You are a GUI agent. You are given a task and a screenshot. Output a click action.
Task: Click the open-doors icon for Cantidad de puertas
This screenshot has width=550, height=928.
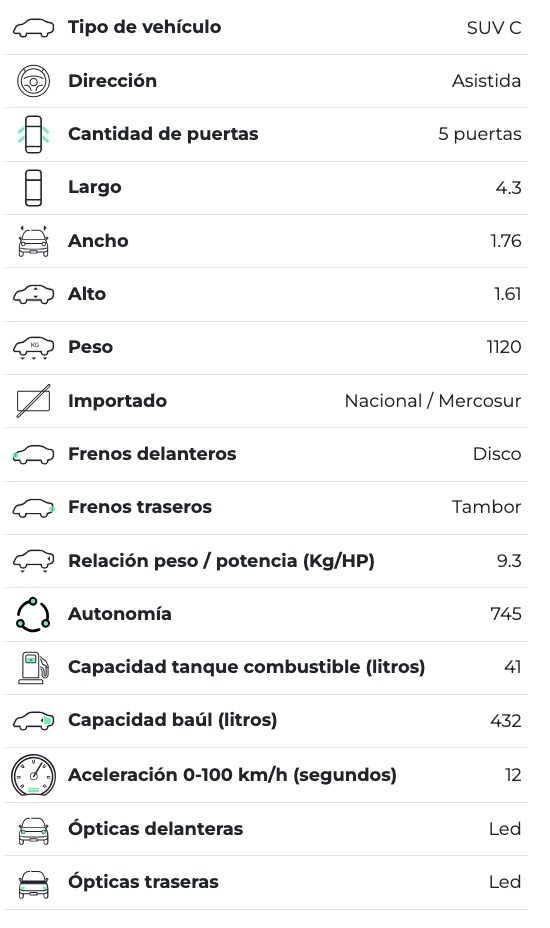coord(34,134)
